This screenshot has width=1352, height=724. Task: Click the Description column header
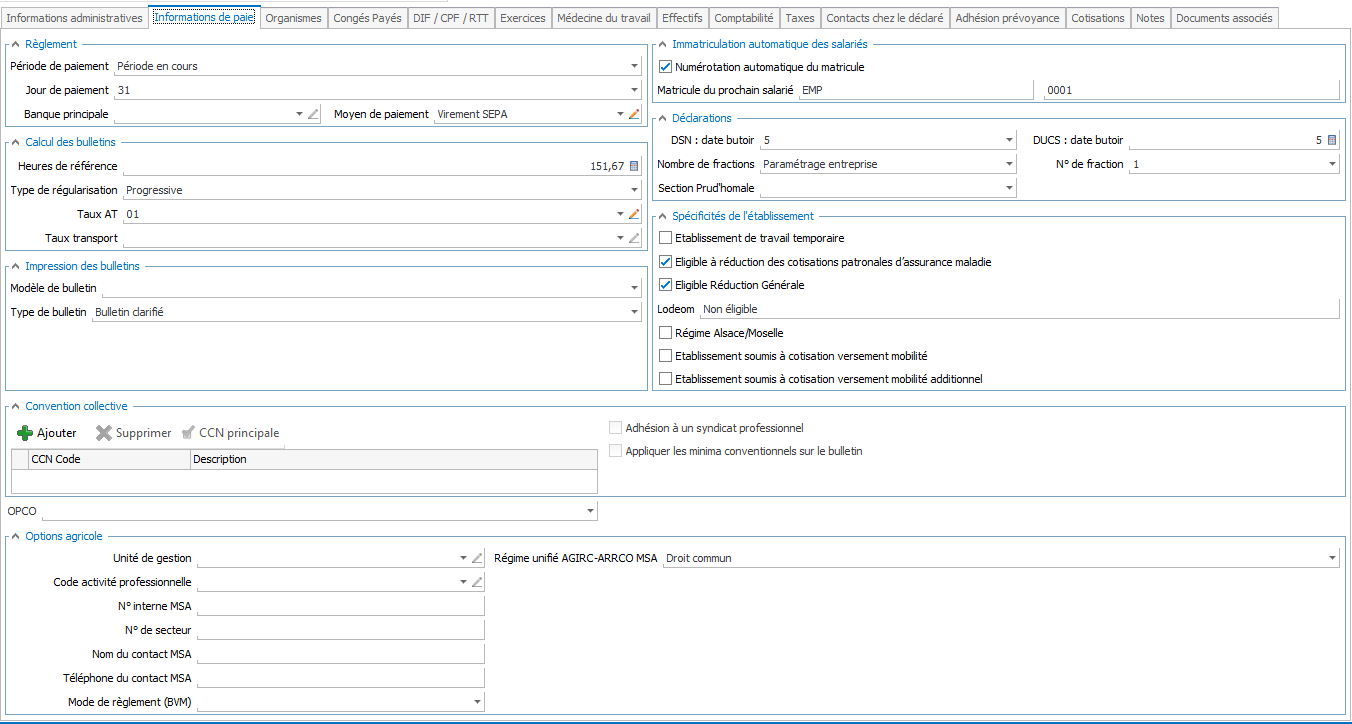click(393, 459)
